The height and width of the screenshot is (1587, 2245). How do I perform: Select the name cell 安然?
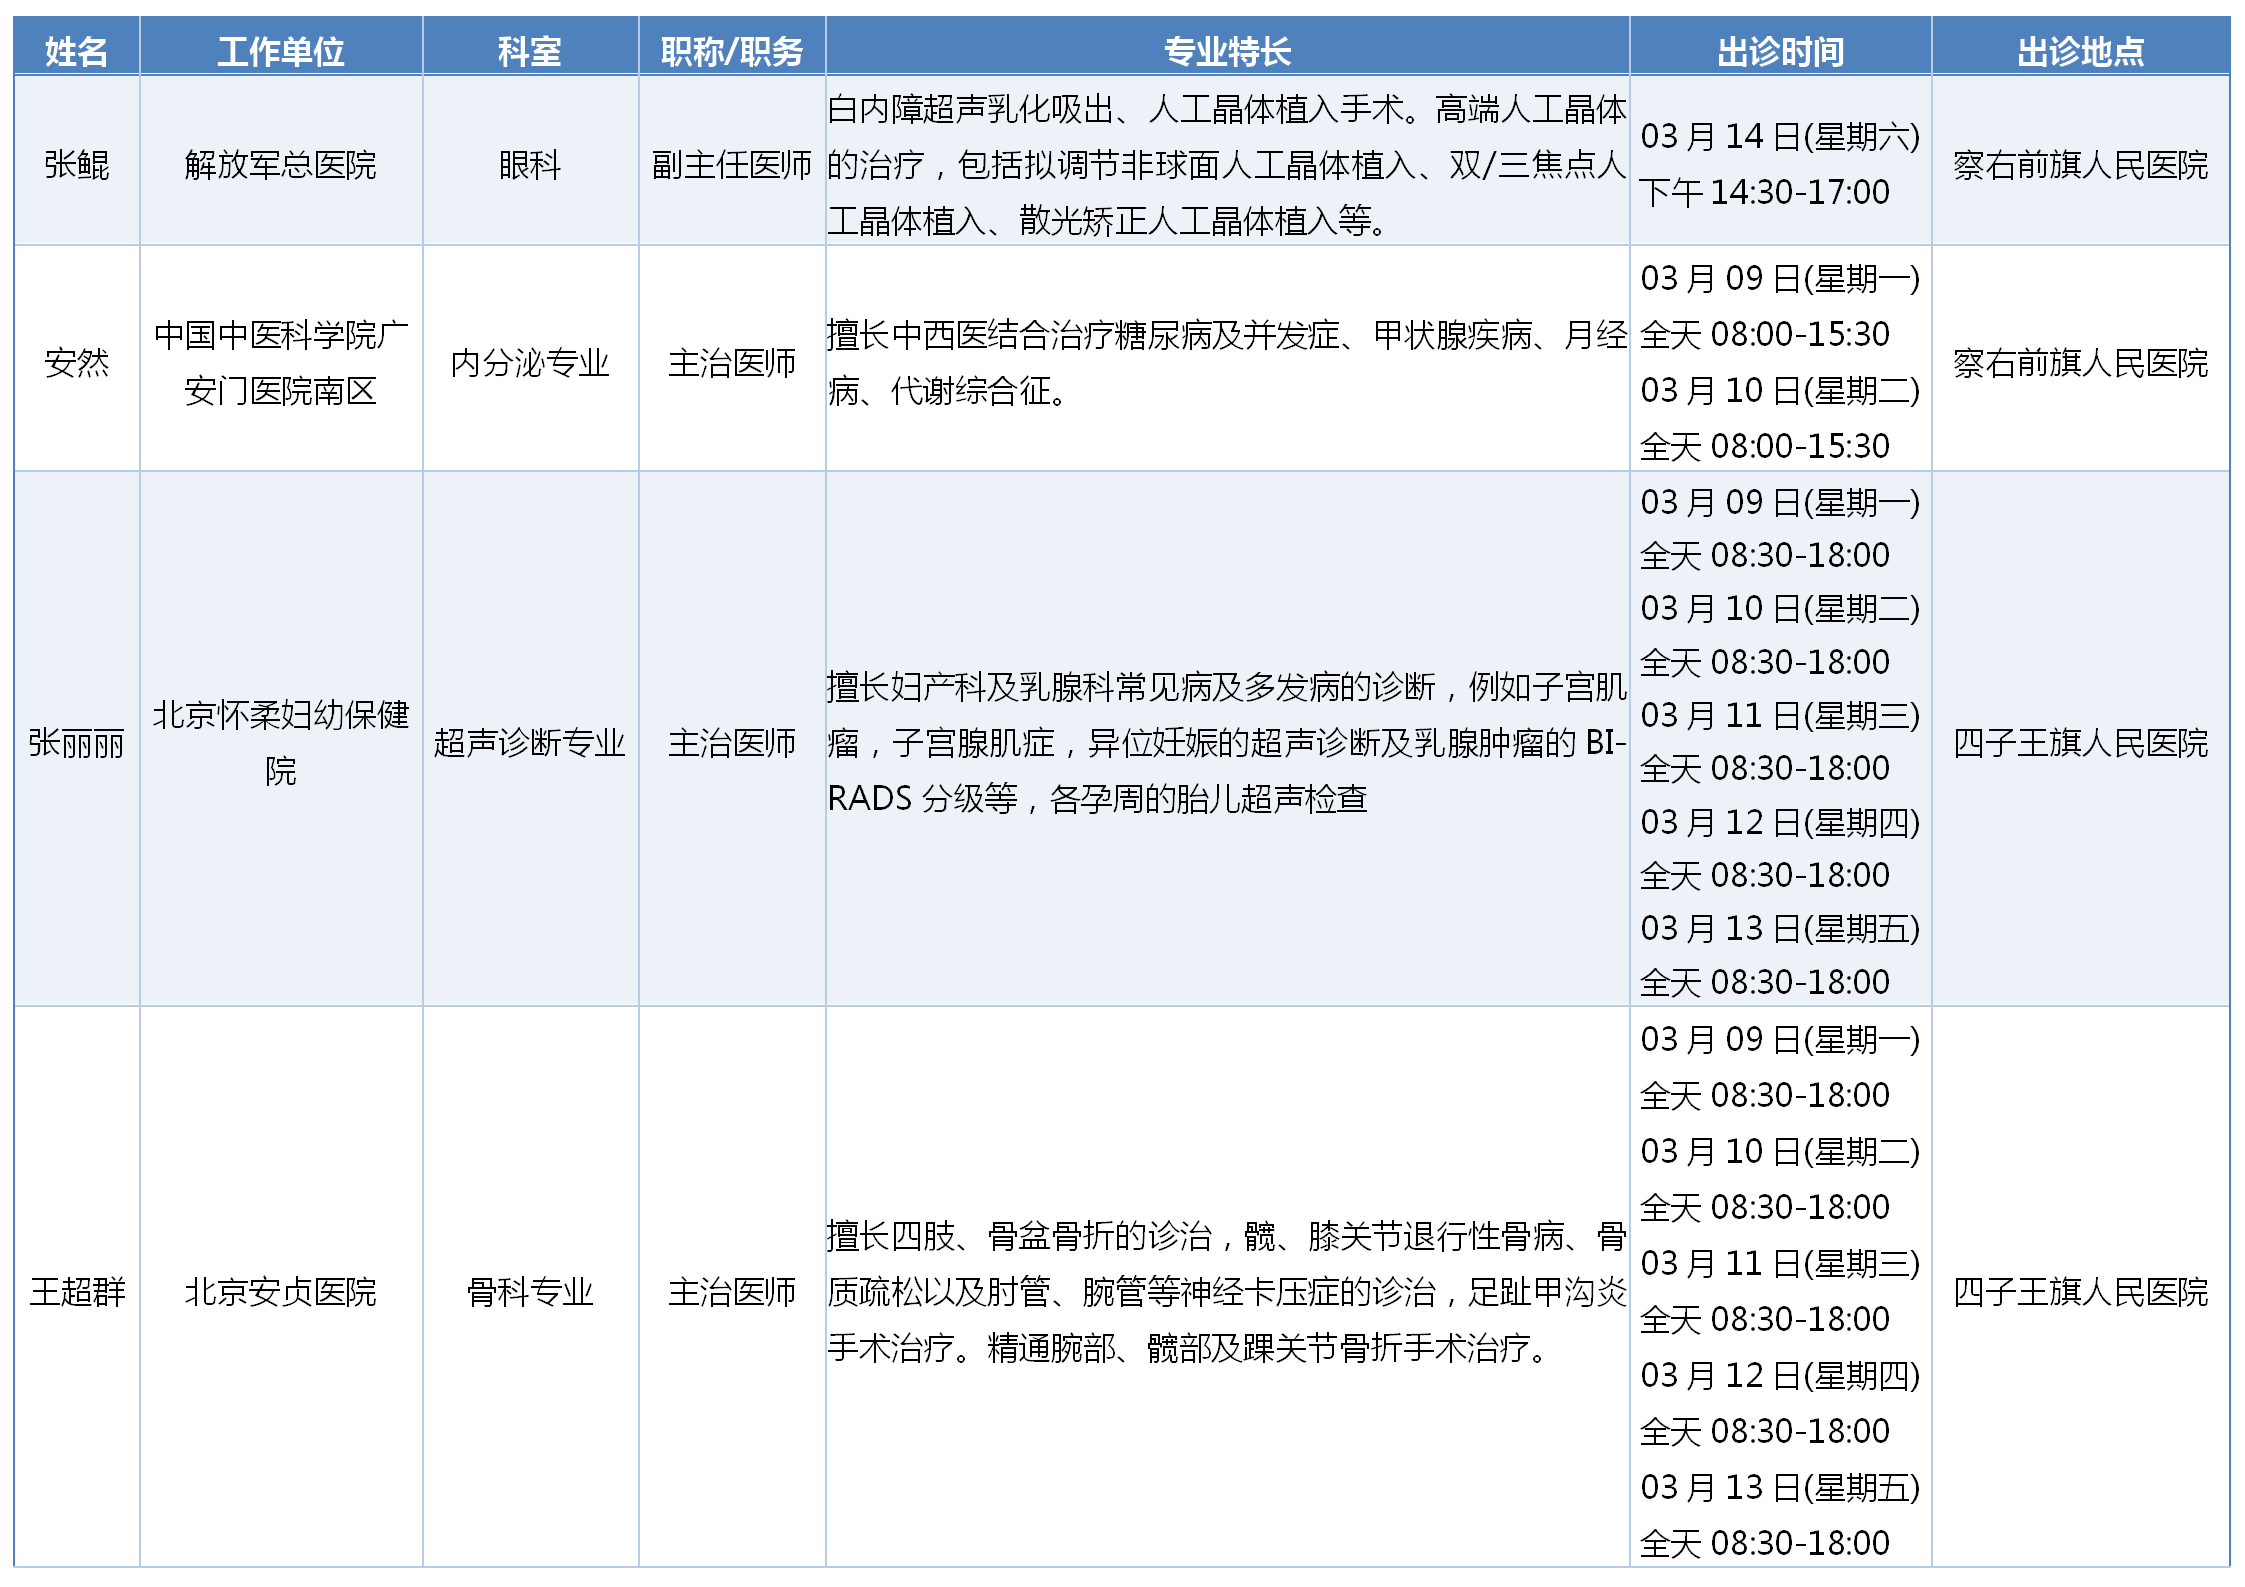pos(76,362)
